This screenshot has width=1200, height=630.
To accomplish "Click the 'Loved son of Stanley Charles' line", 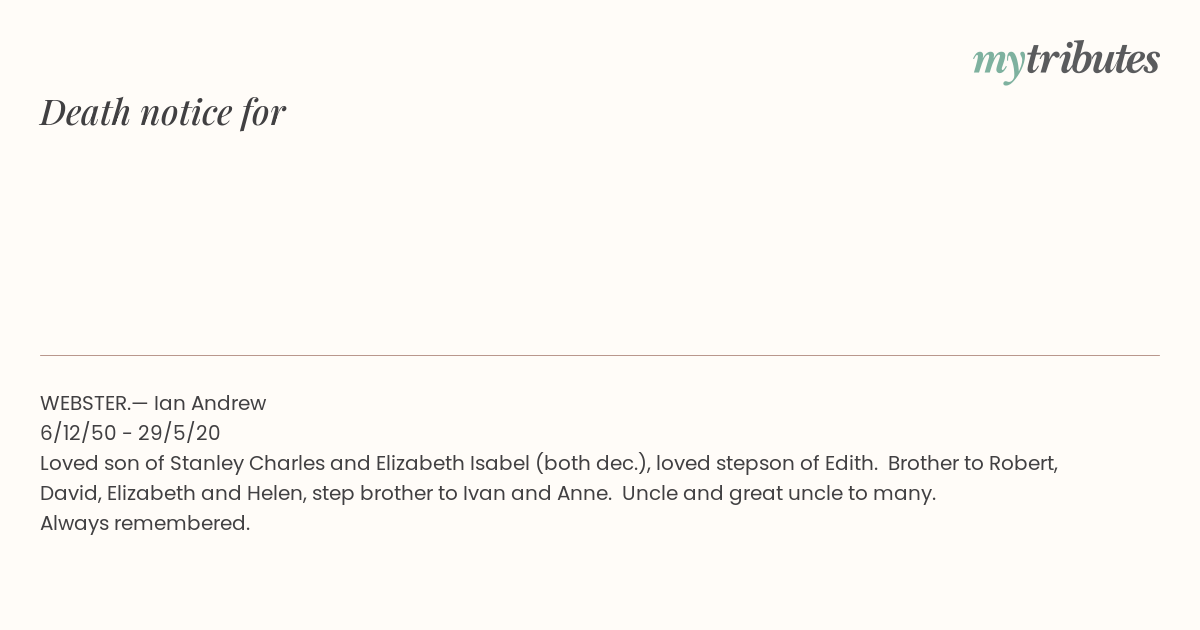I will pyautogui.click(x=549, y=463).
